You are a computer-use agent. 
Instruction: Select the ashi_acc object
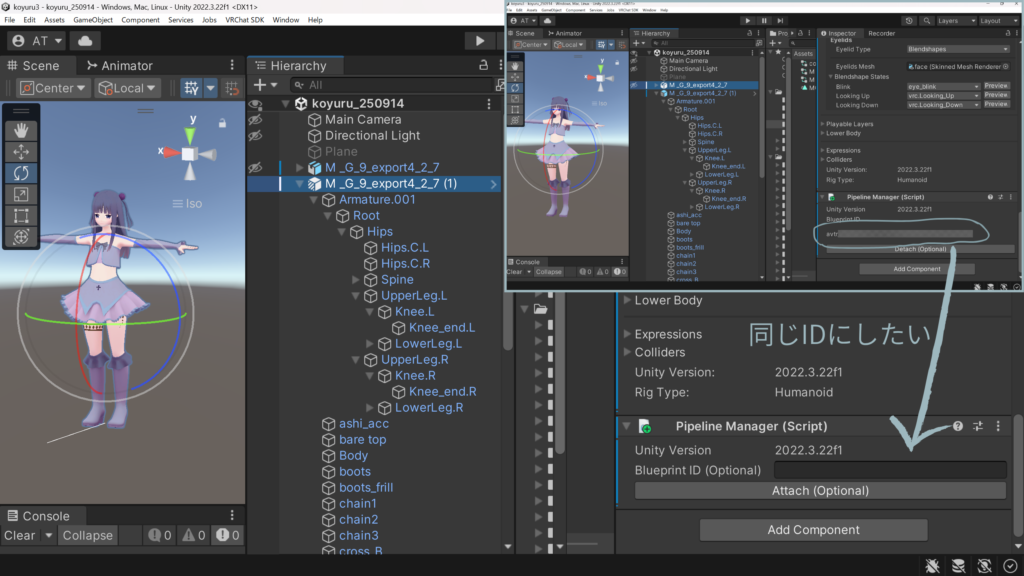point(364,423)
